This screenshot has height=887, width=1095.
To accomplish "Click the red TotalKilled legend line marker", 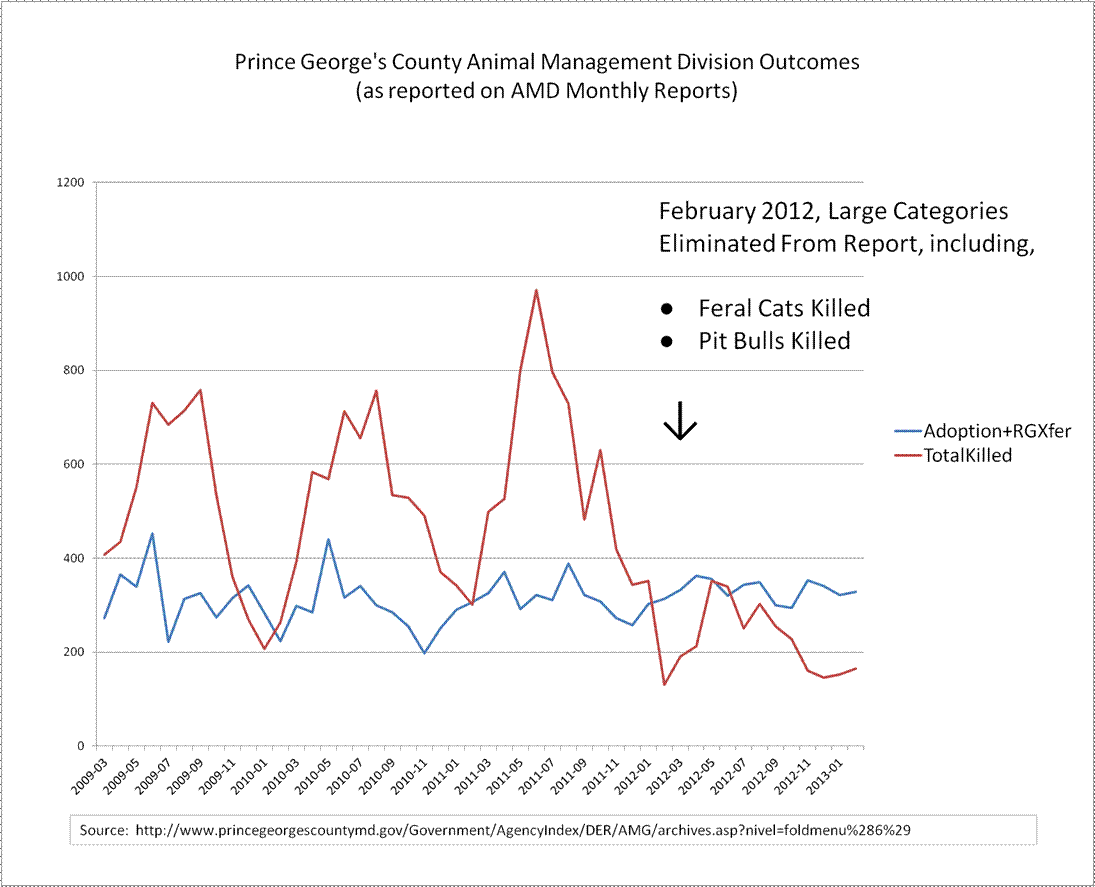I will [x=906, y=455].
